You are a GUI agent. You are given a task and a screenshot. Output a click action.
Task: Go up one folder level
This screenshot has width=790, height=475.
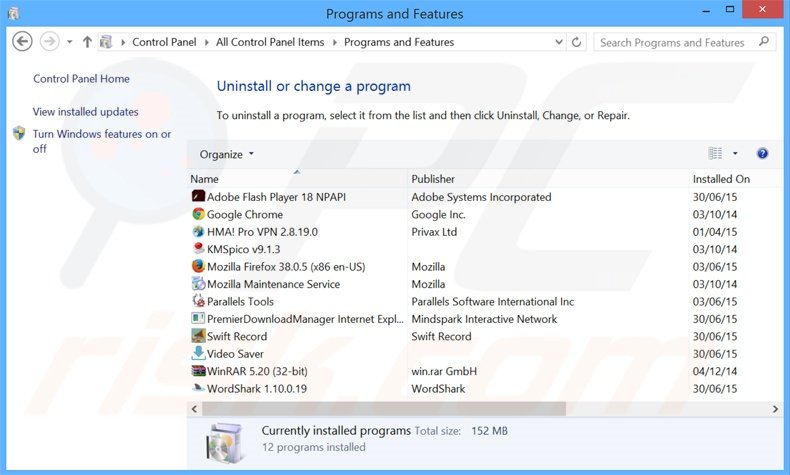[87, 42]
